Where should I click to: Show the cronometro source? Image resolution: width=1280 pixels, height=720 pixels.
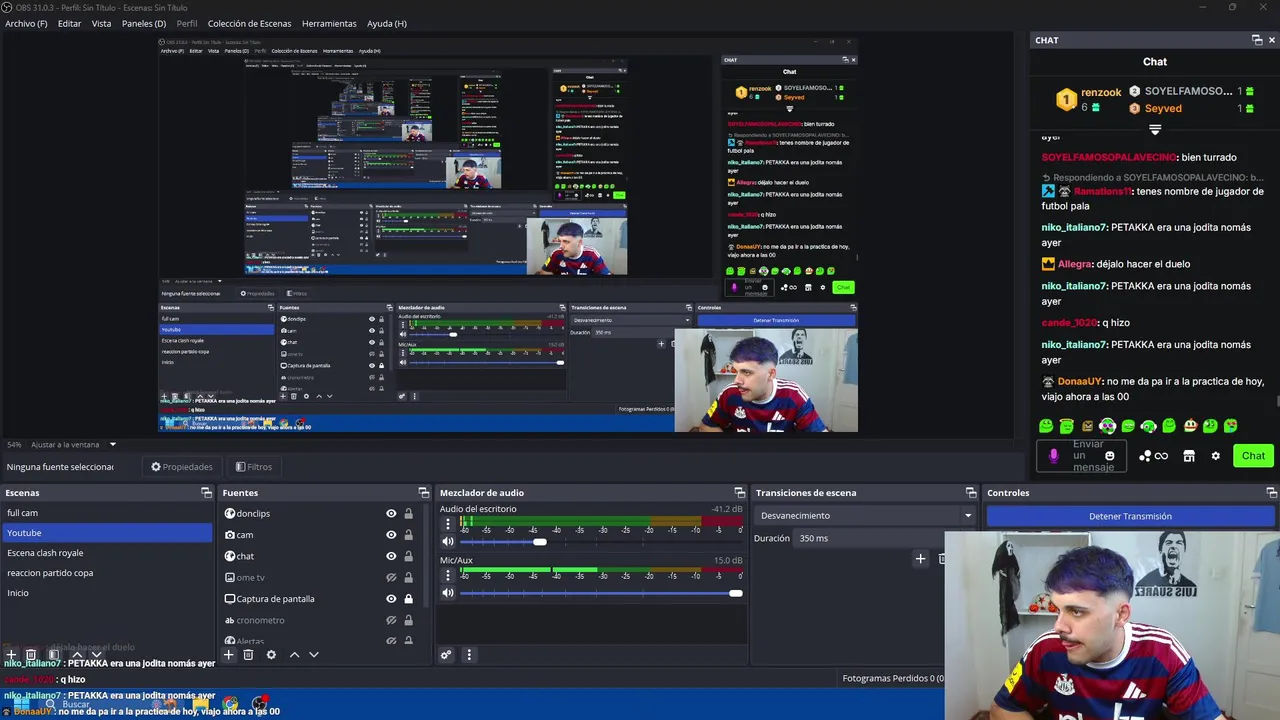pyautogui.click(x=391, y=620)
